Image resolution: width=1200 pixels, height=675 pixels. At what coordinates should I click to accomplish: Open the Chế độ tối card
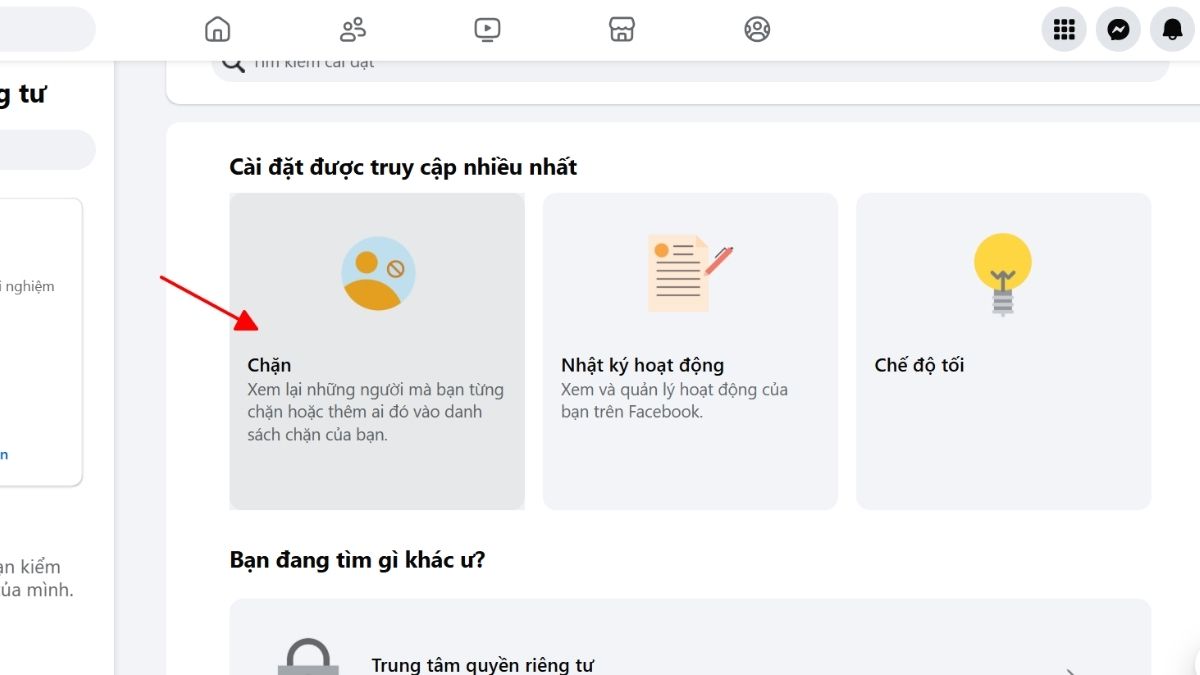(x=1003, y=351)
